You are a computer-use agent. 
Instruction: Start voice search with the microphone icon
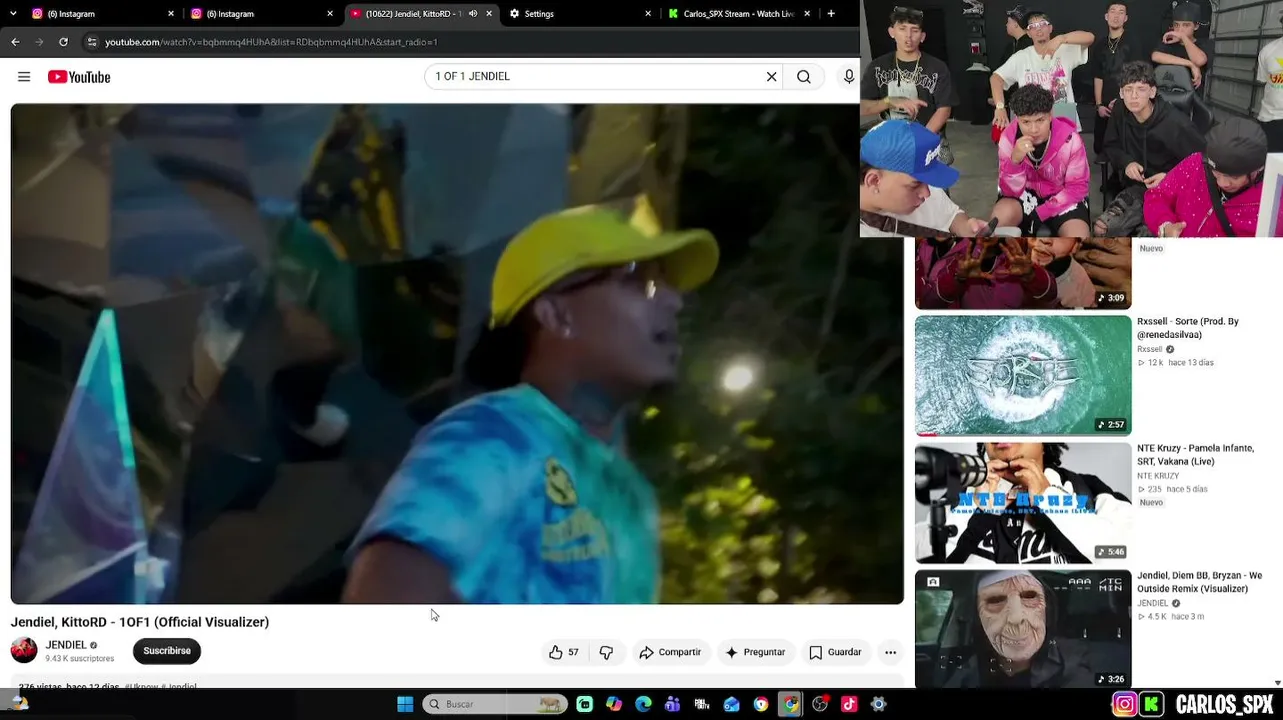coord(849,77)
